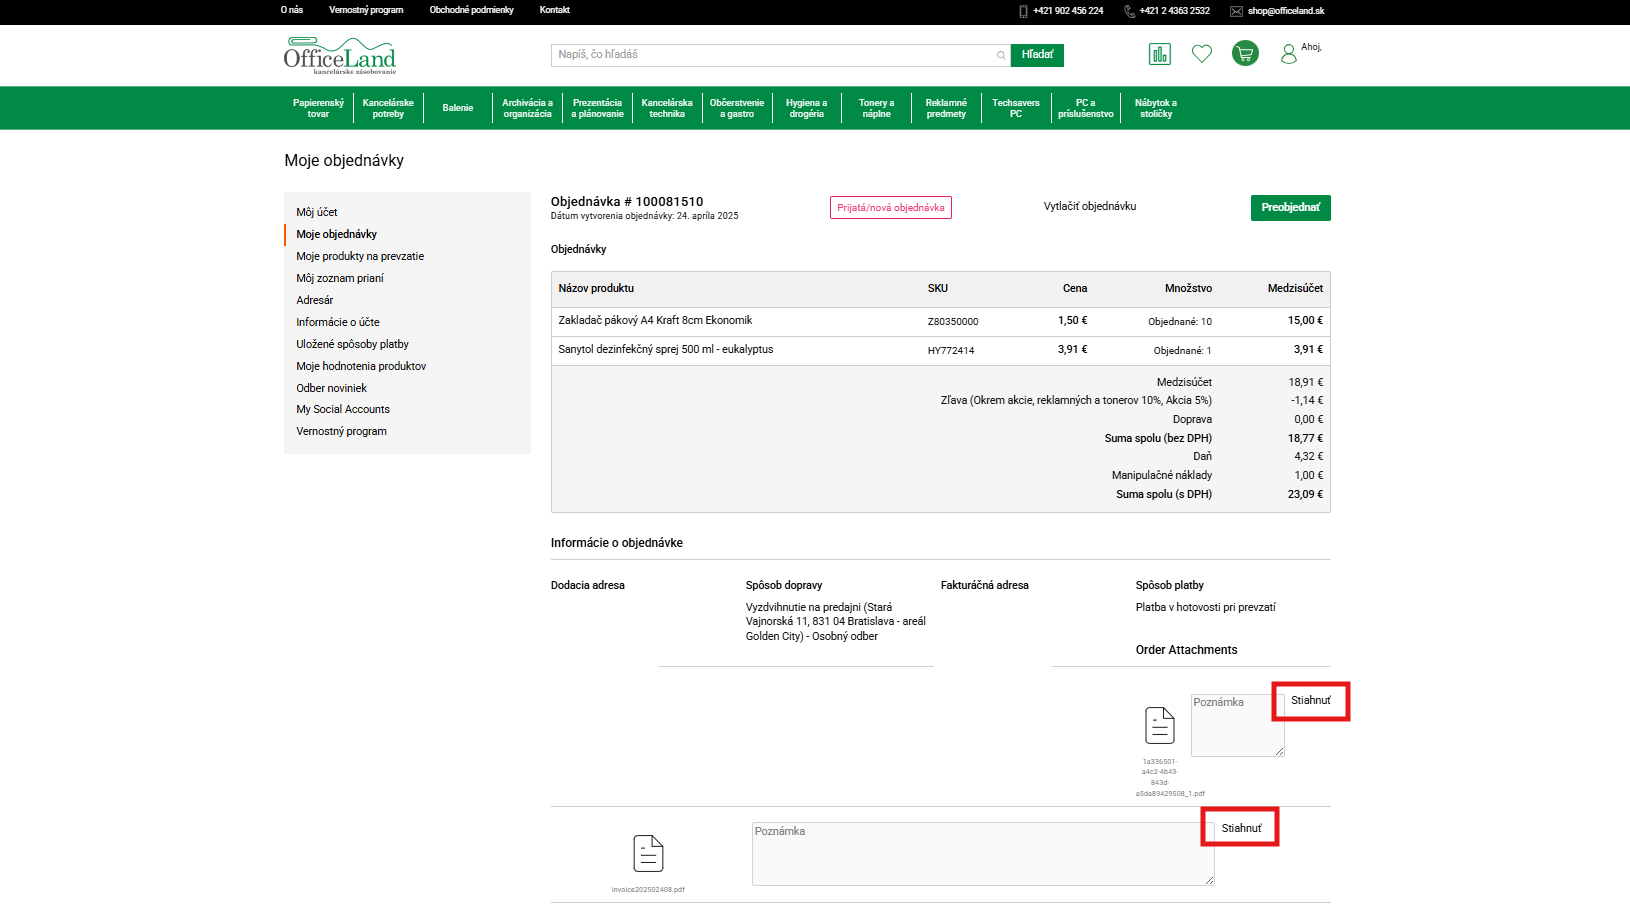Select Moje objednávky in sidebar

coord(336,234)
